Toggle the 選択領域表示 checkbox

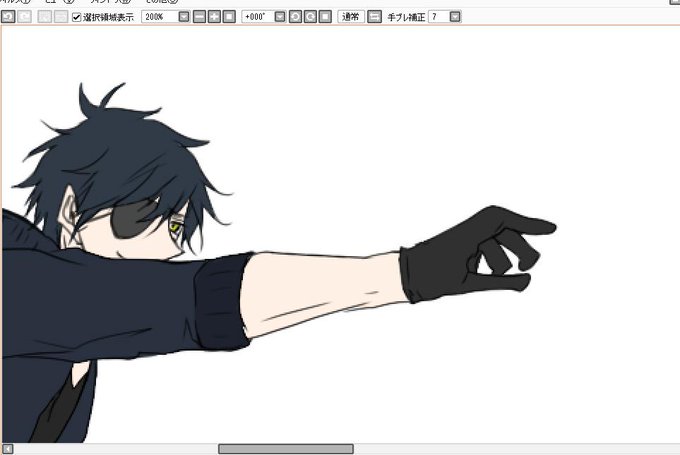tap(77, 17)
